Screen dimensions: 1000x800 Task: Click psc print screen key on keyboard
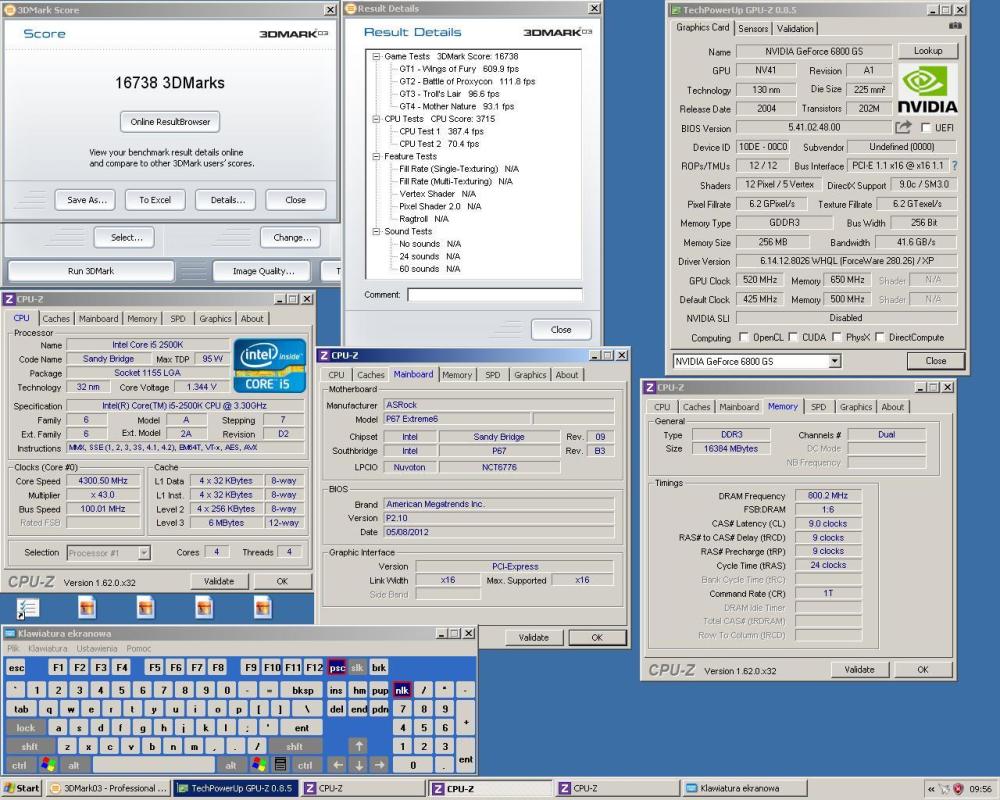tap(337, 667)
